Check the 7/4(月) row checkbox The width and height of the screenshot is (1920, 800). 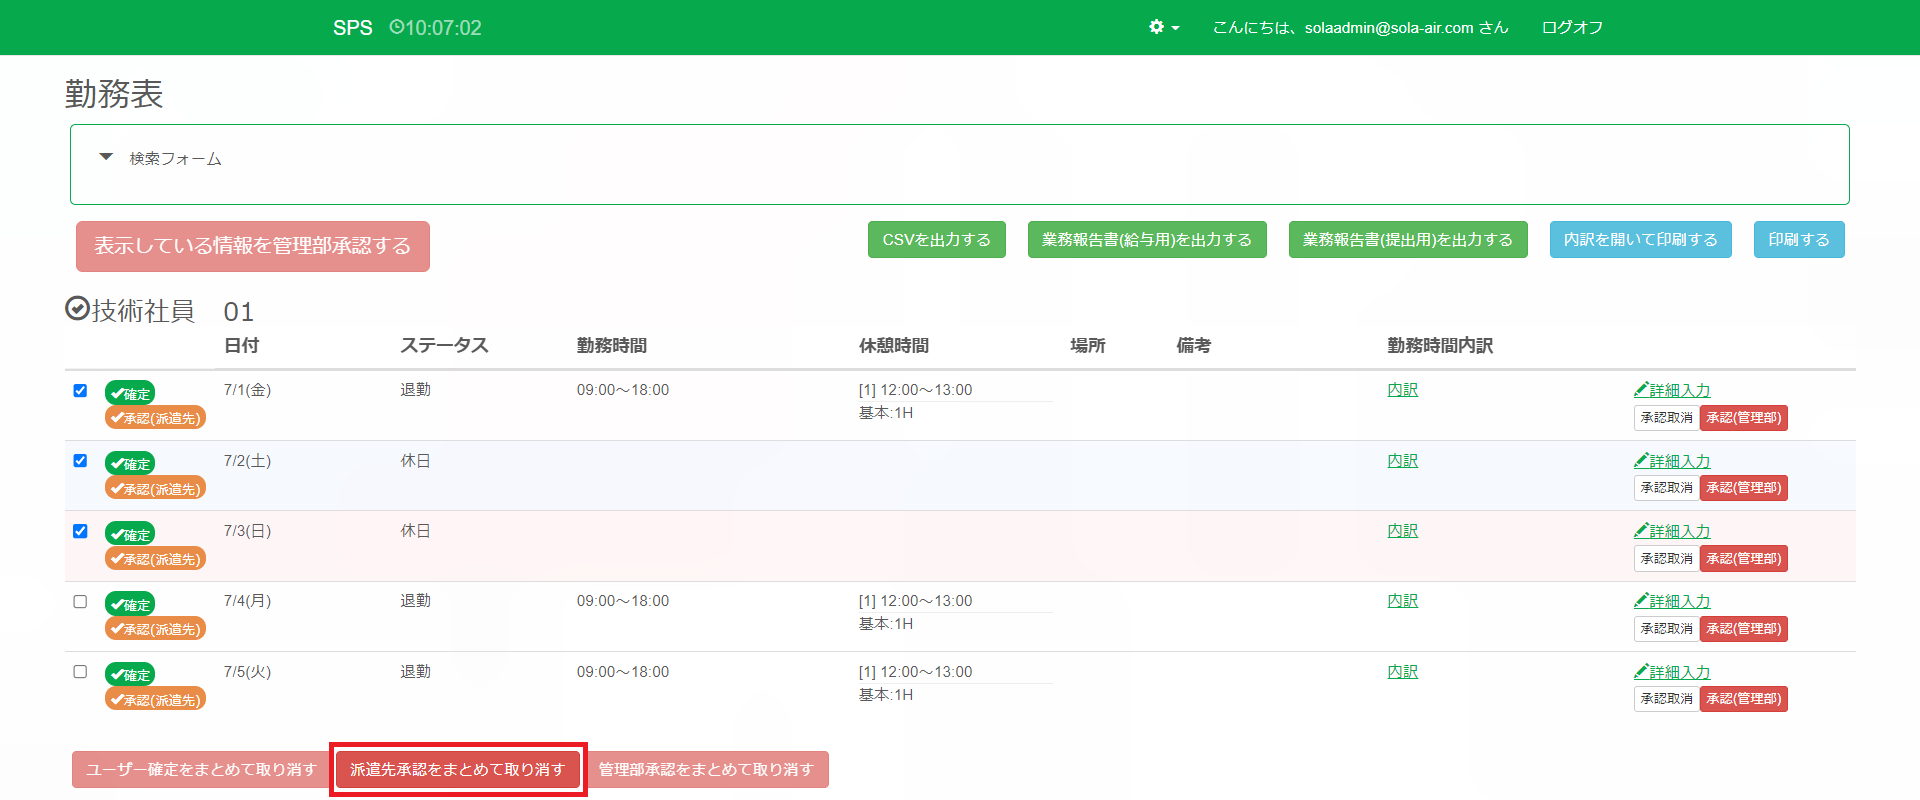[x=80, y=602]
